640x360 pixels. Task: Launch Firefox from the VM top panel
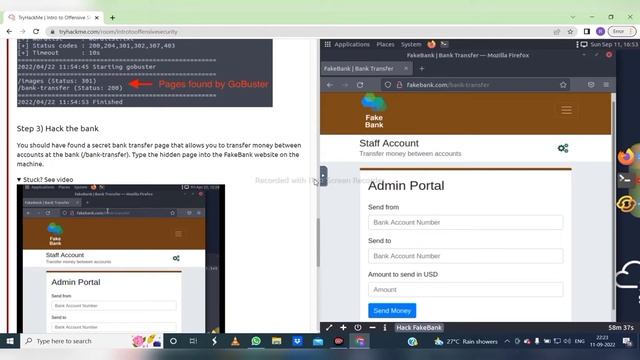[431, 44]
